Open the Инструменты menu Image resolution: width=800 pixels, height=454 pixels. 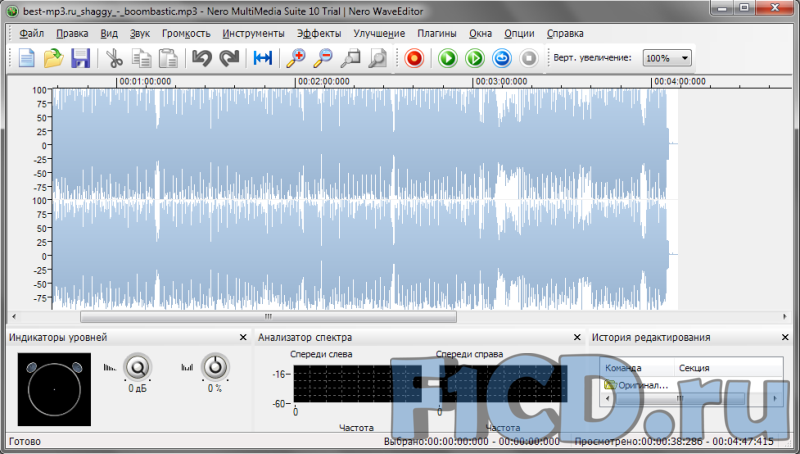coord(254,34)
